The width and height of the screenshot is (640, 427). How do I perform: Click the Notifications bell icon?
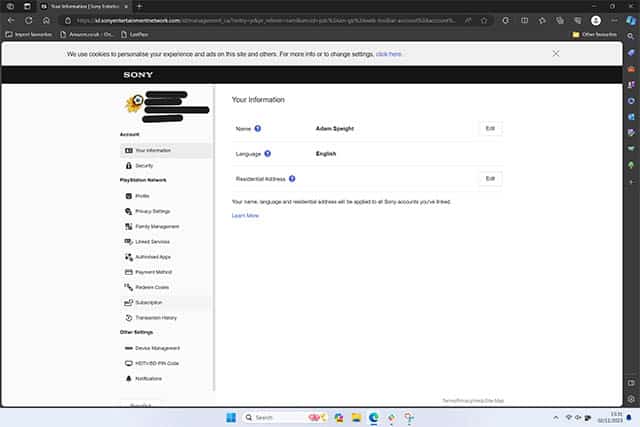click(128, 379)
